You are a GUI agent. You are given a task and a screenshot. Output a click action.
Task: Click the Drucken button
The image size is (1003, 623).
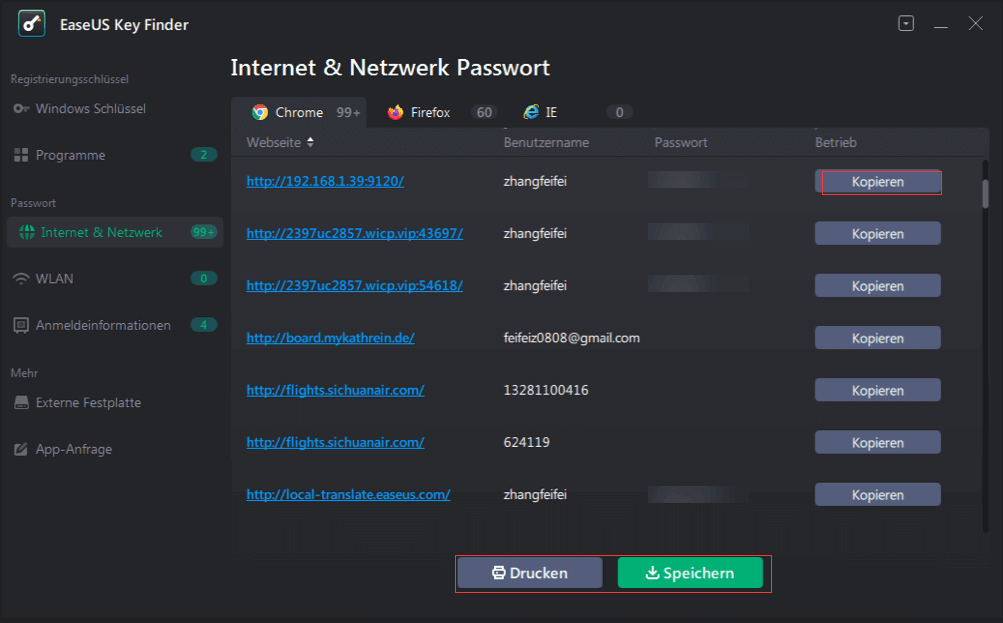(530, 573)
